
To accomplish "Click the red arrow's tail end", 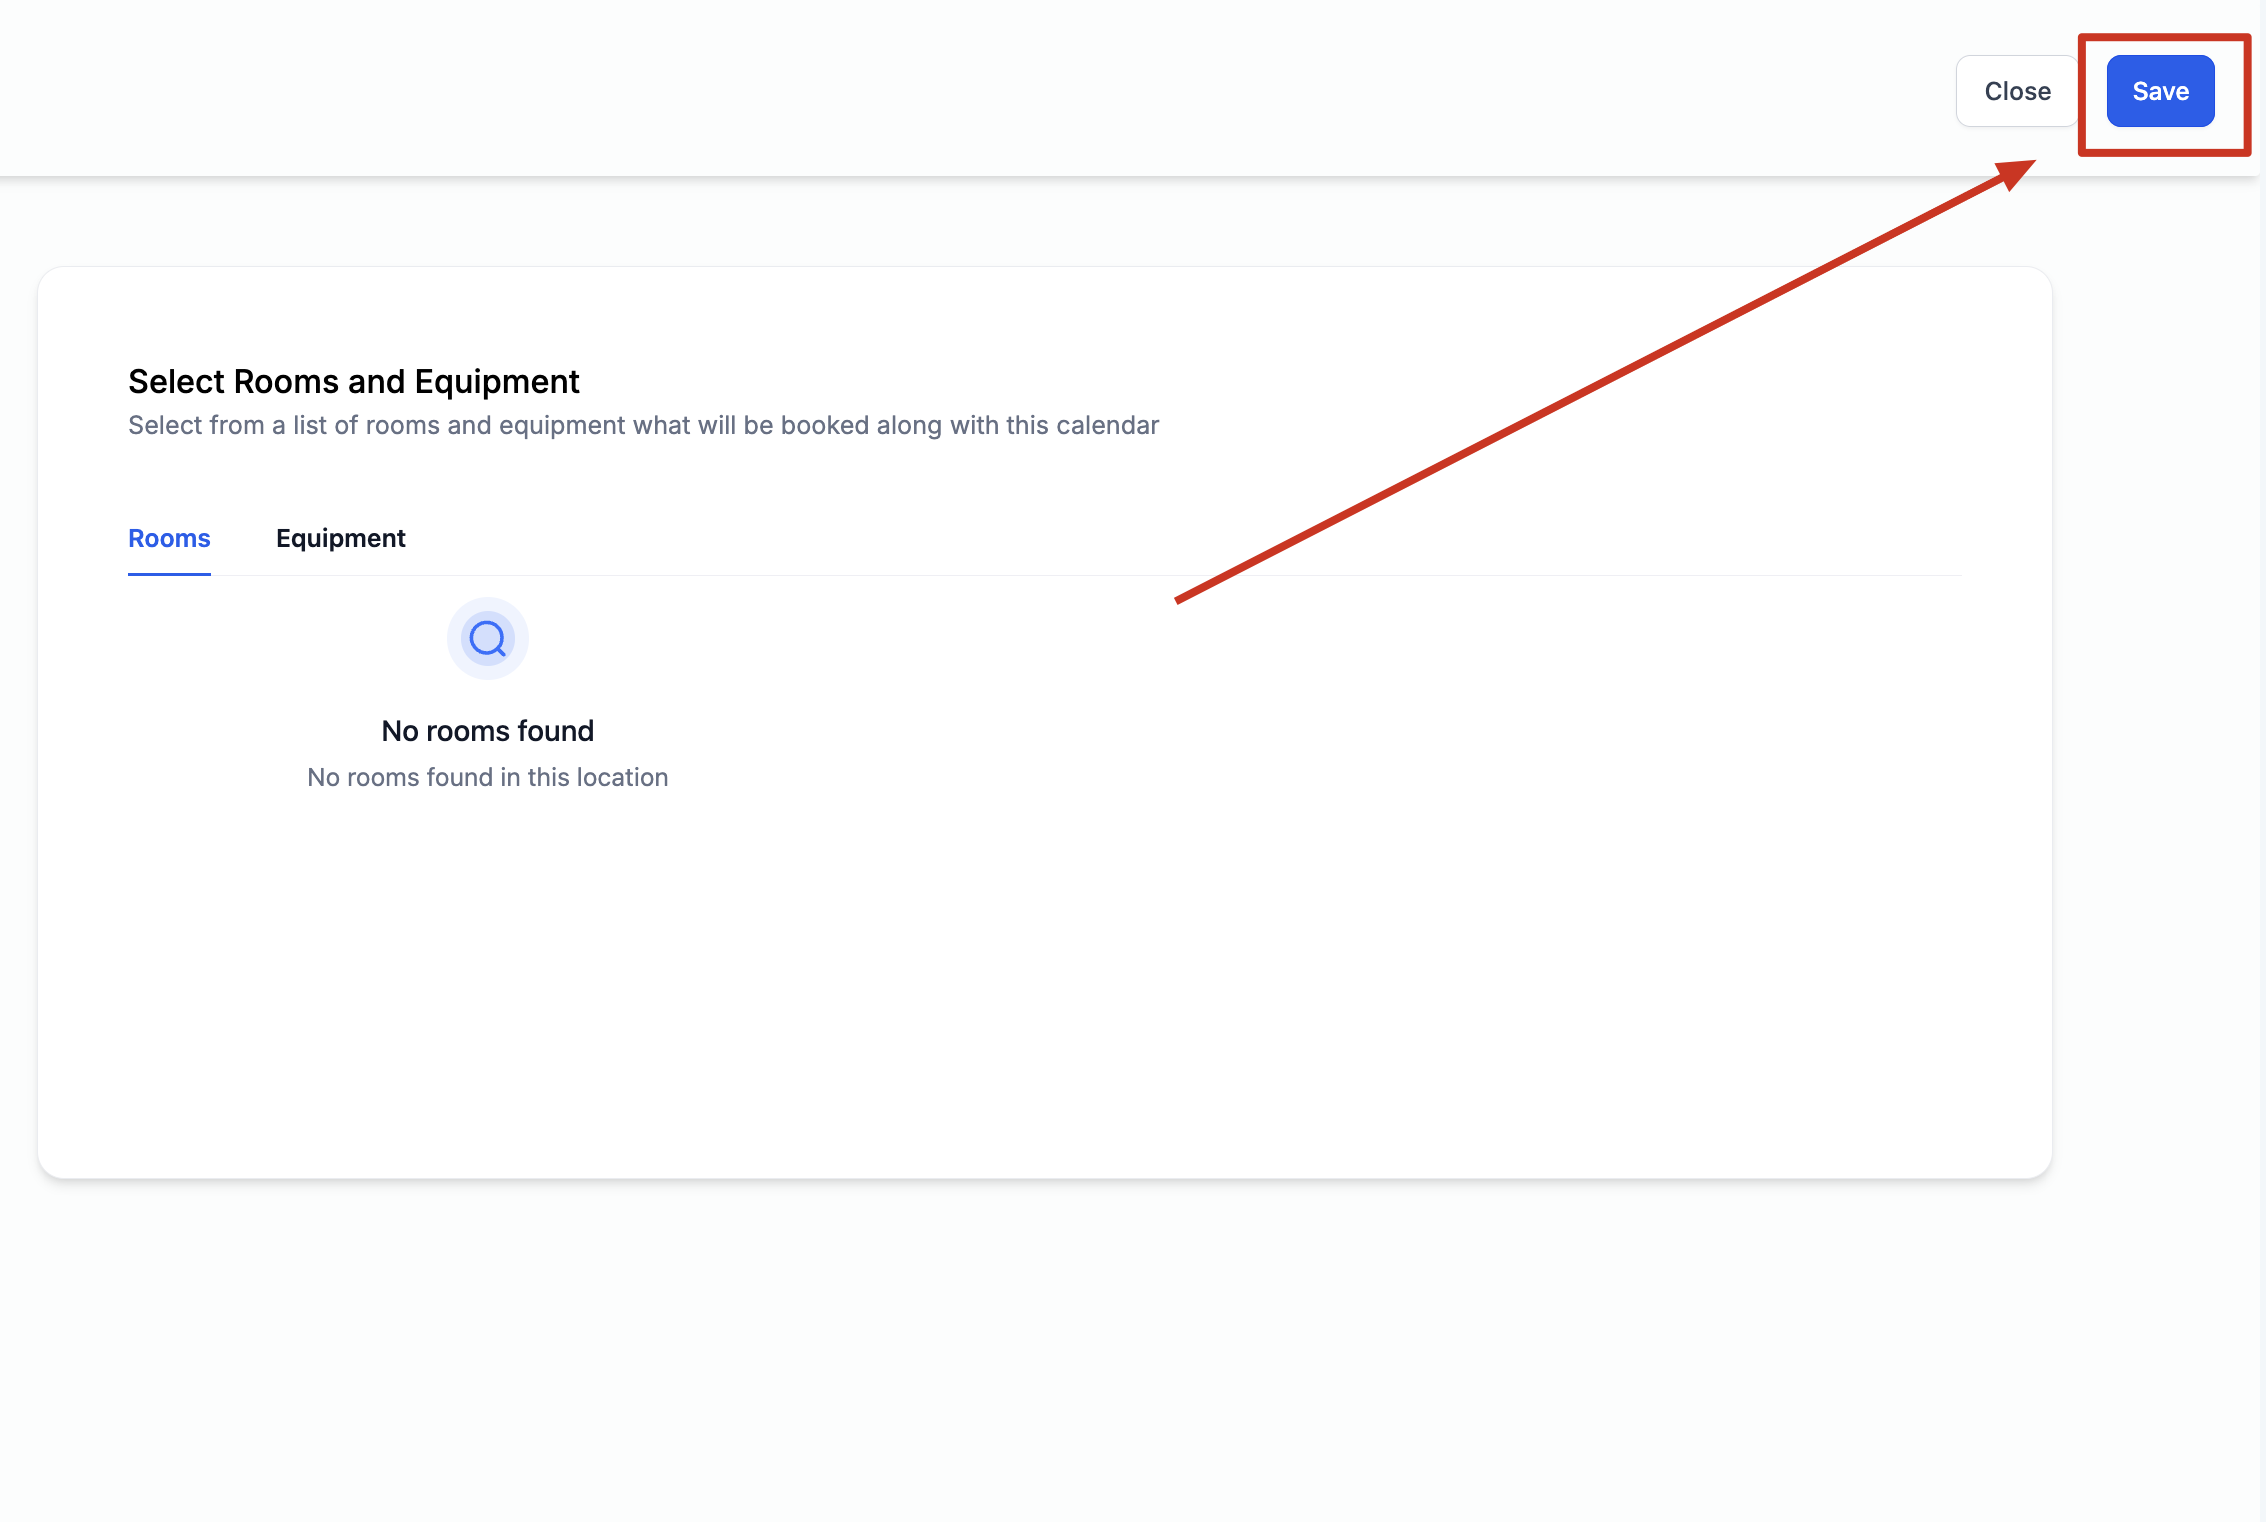I will (1180, 599).
